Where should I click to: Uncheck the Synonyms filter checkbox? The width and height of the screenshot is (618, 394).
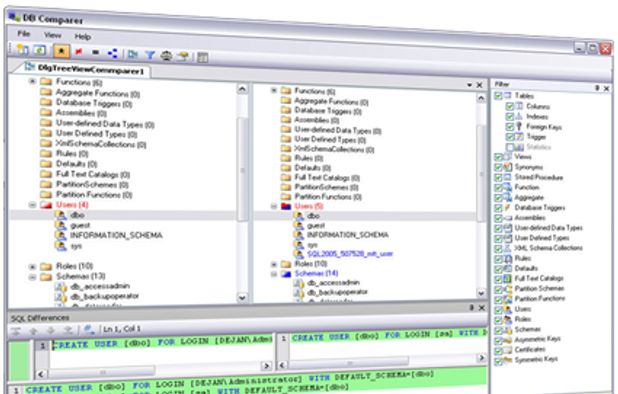(x=499, y=167)
